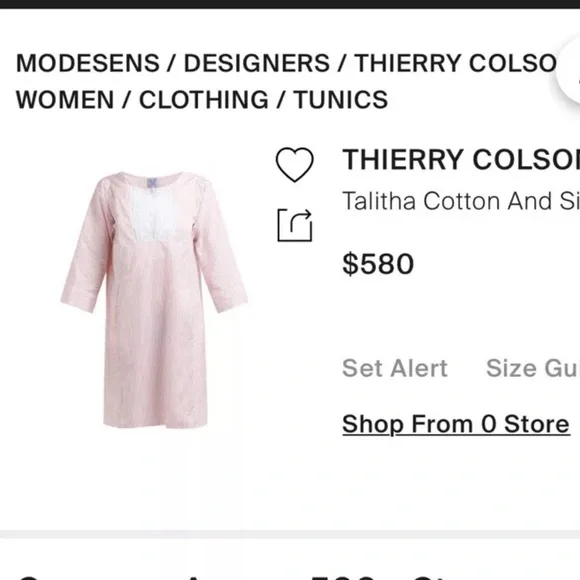580x580 pixels.
Task: View the pink tunic dress product photo
Action: [154, 300]
